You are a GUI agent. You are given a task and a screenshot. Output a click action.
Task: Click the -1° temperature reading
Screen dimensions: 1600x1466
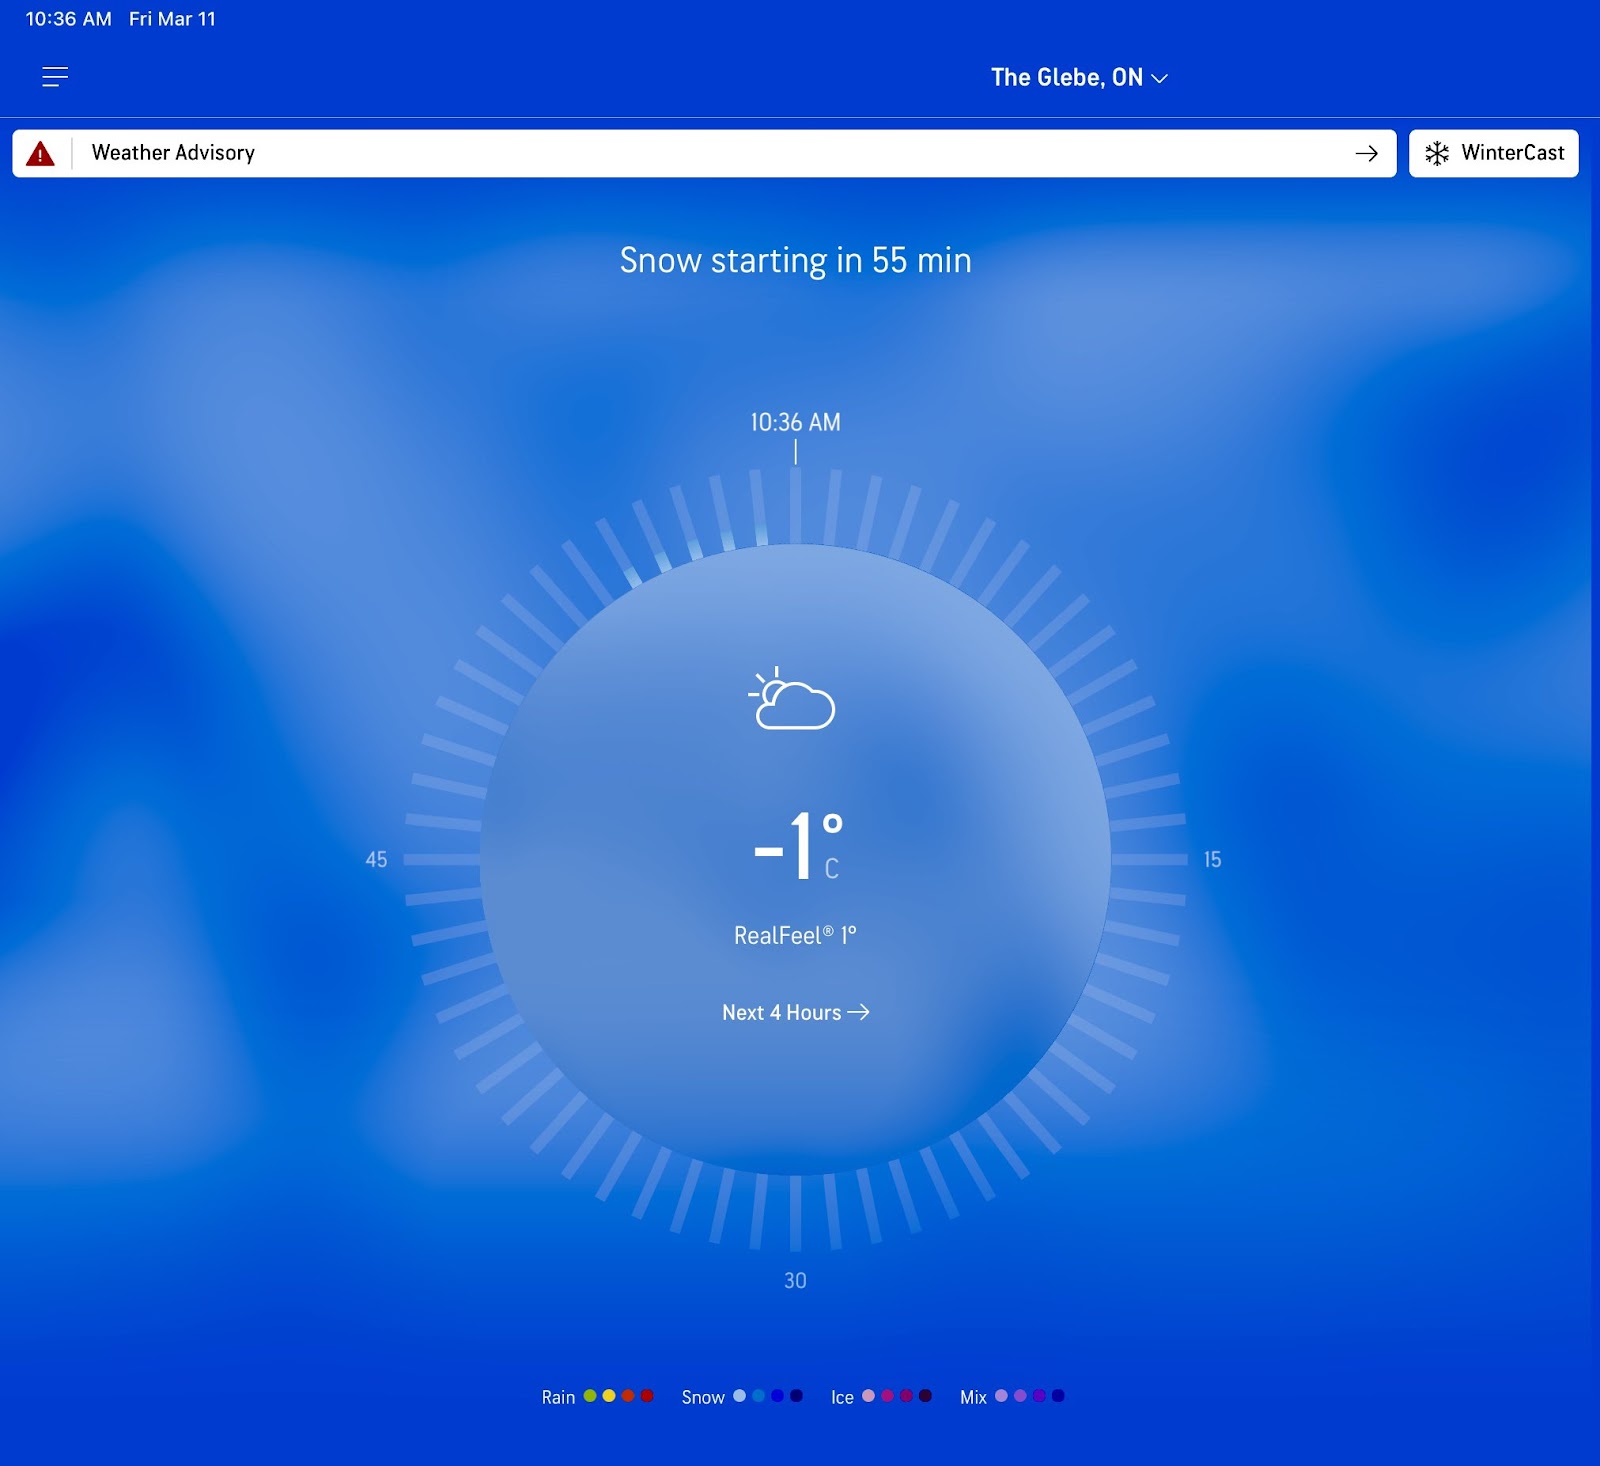click(799, 846)
